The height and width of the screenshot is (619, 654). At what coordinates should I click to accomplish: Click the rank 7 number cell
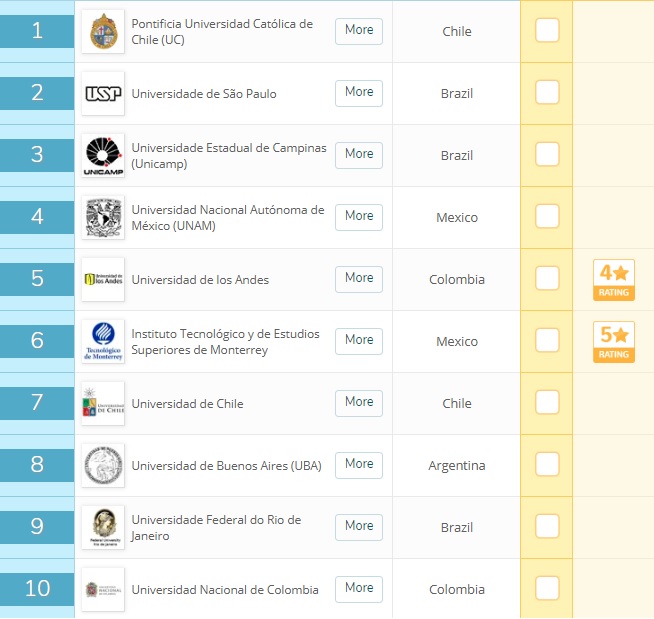(x=37, y=403)
